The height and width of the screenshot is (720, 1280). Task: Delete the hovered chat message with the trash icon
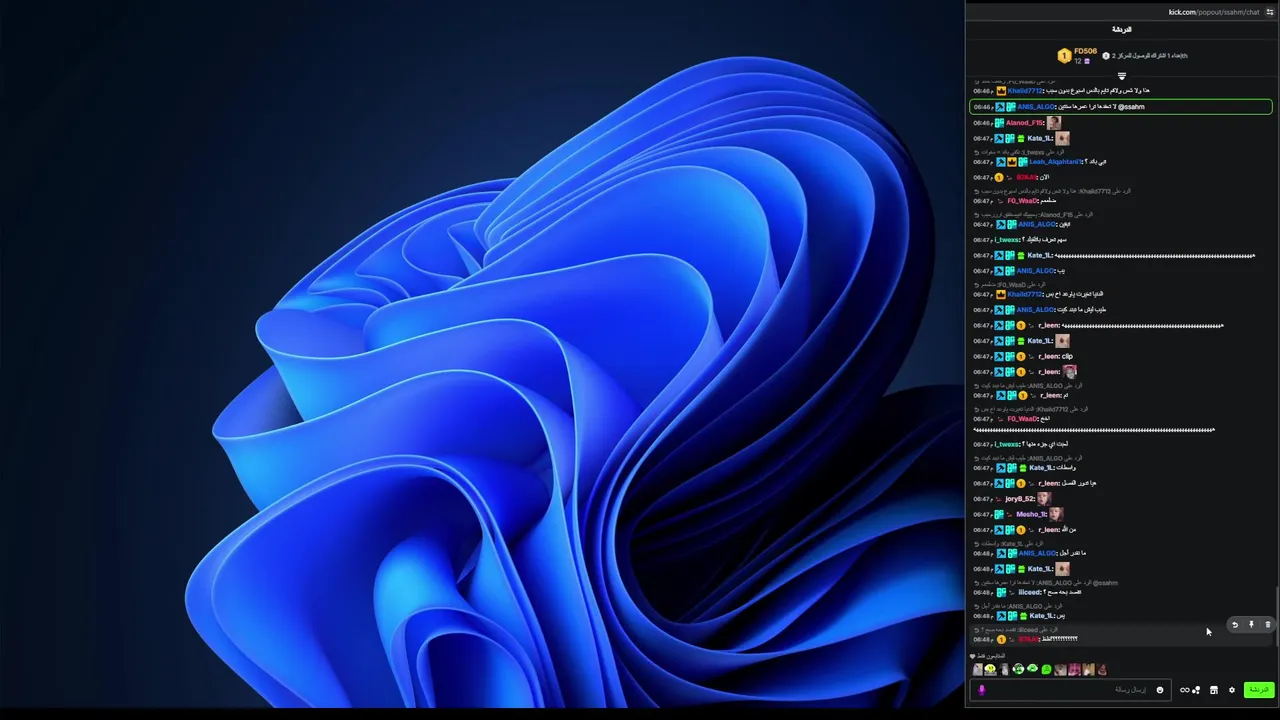[1267, 625]
